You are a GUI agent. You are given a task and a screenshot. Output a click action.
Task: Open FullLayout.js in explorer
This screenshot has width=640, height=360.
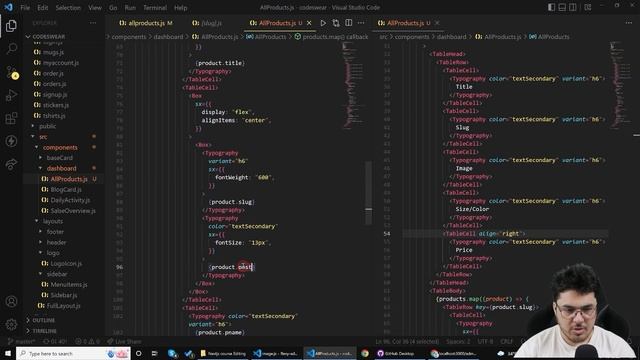pos(63,306)
